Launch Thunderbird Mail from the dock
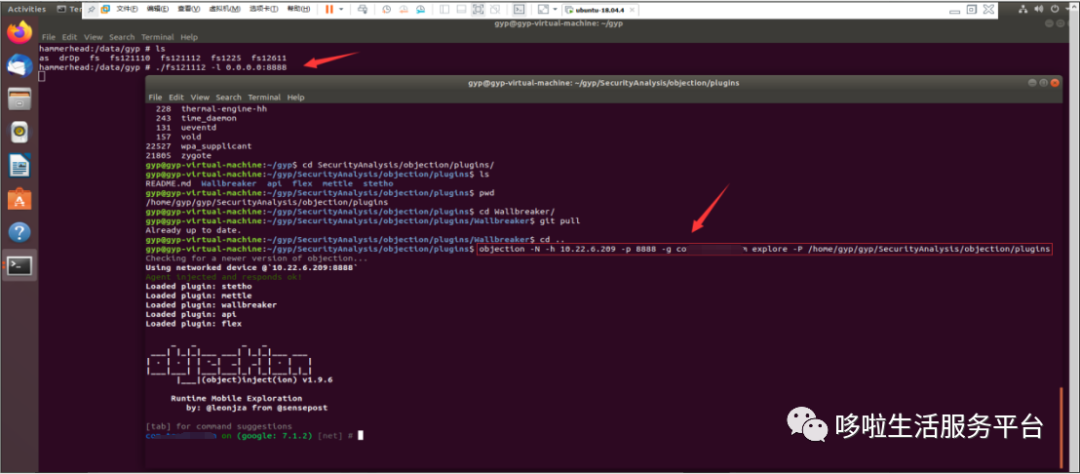Screen dimensions: 1080x474 click(x=19, y=66)
